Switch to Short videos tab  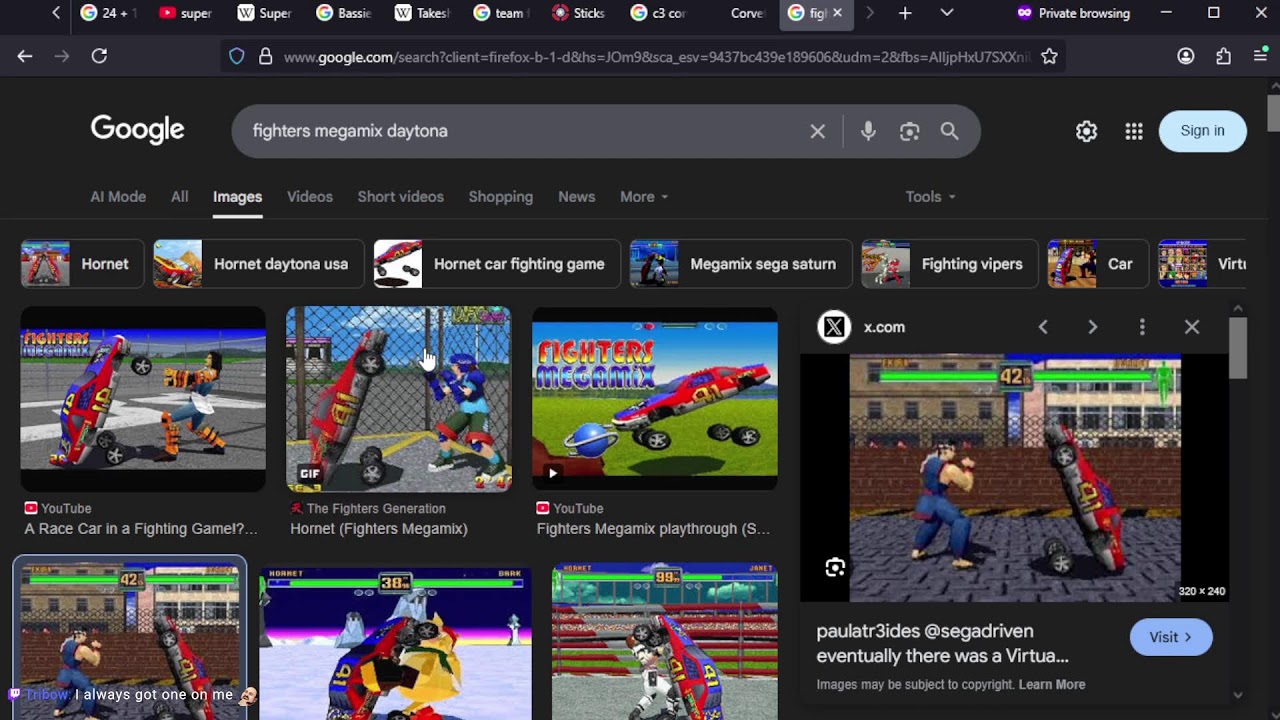401,197
